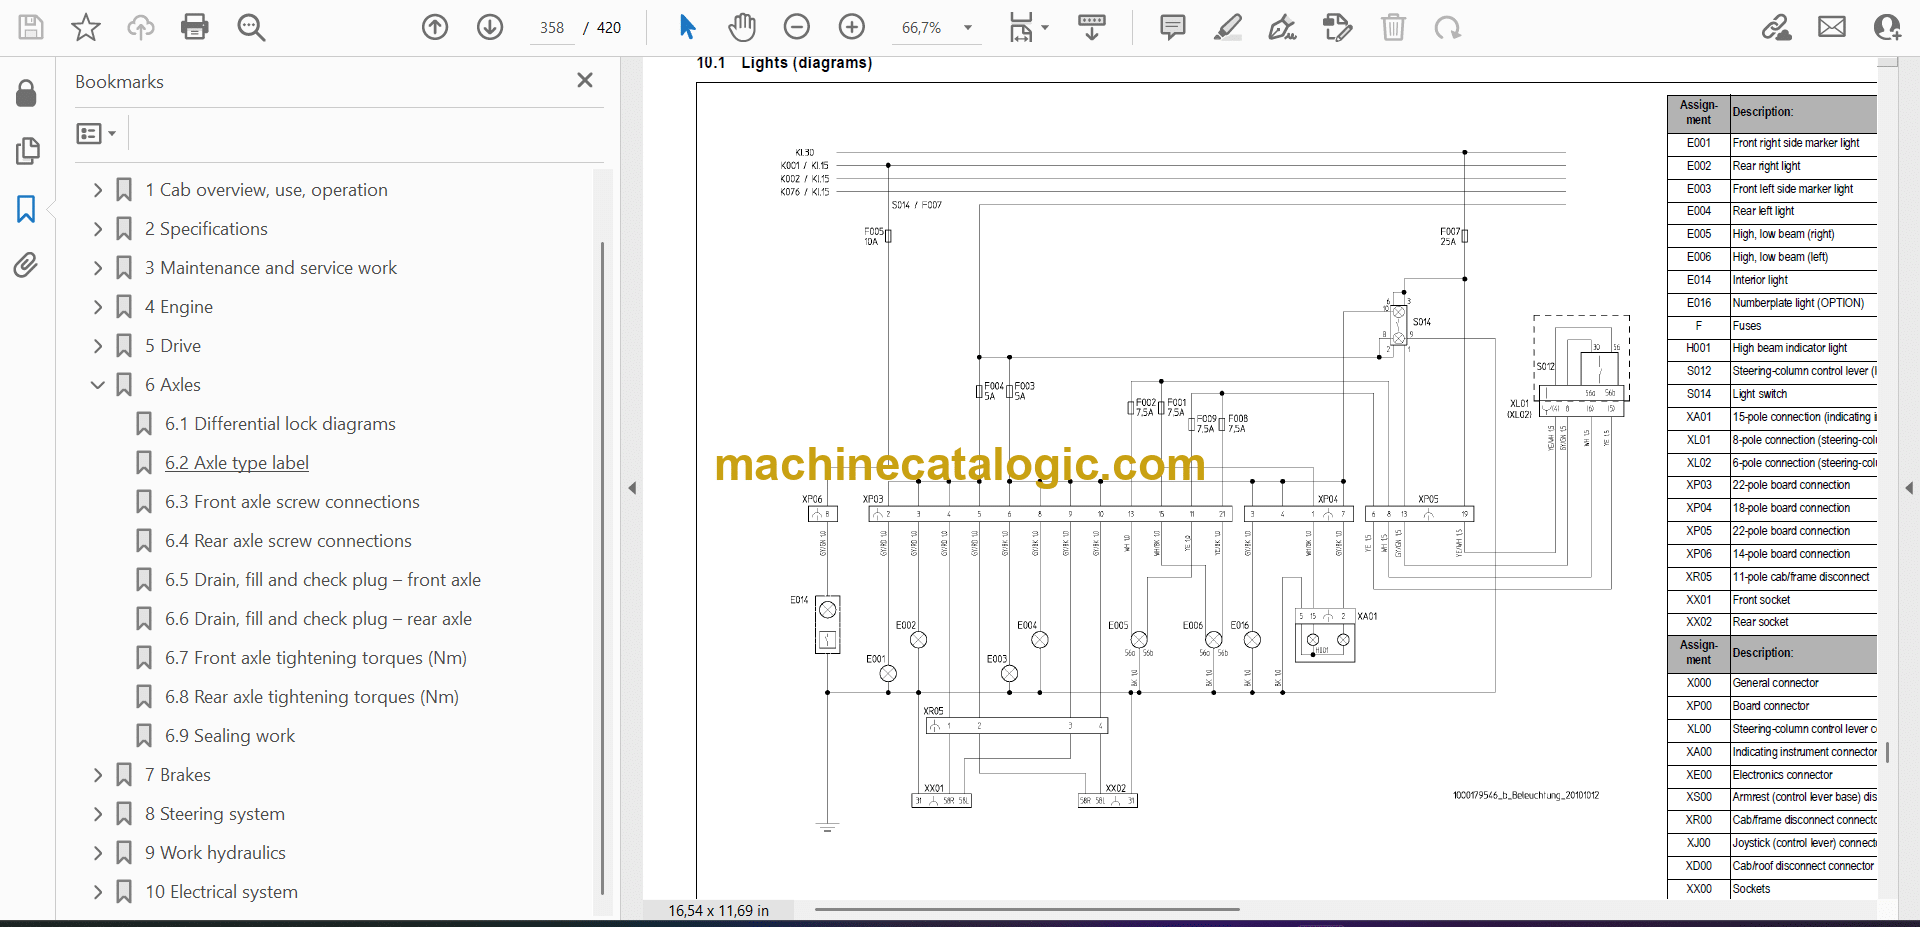The height and width of the screenshot is (927, 1920).
Task: Click the page number input field
Action: [x=552, y=28]
